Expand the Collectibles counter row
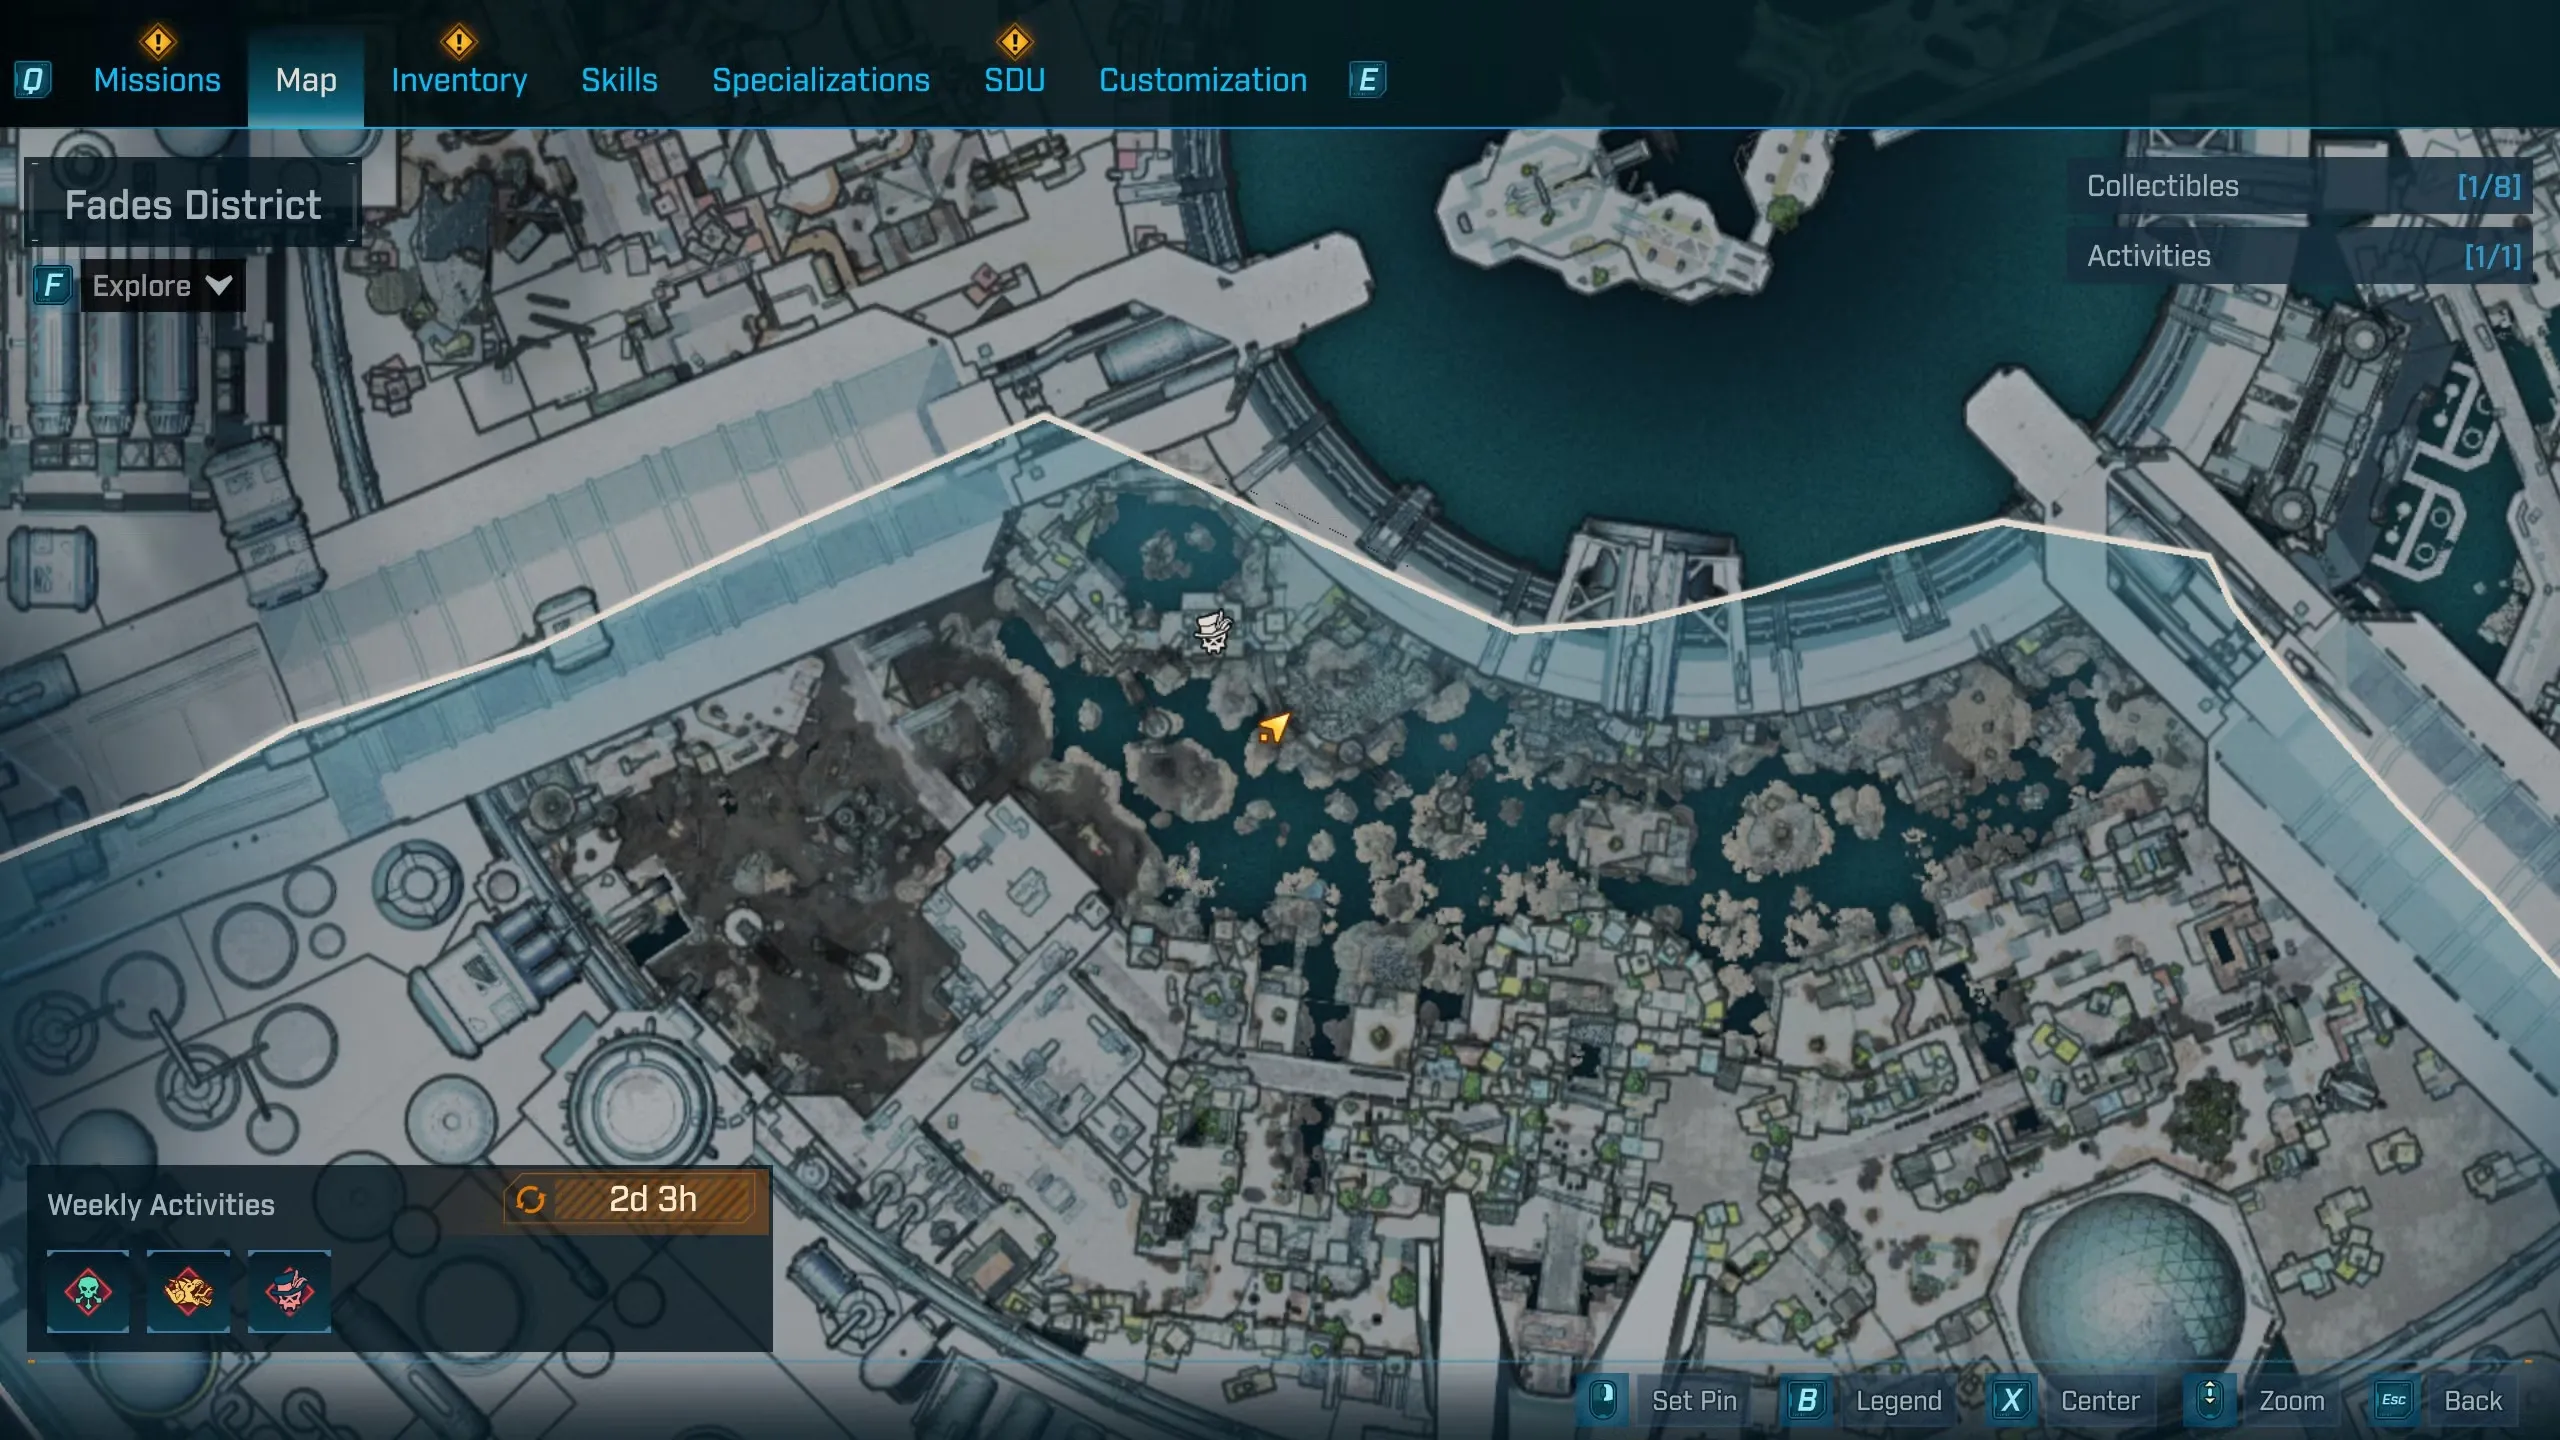The image size is (2560, 1440). pyautogui.click(x=2300, y=186)
